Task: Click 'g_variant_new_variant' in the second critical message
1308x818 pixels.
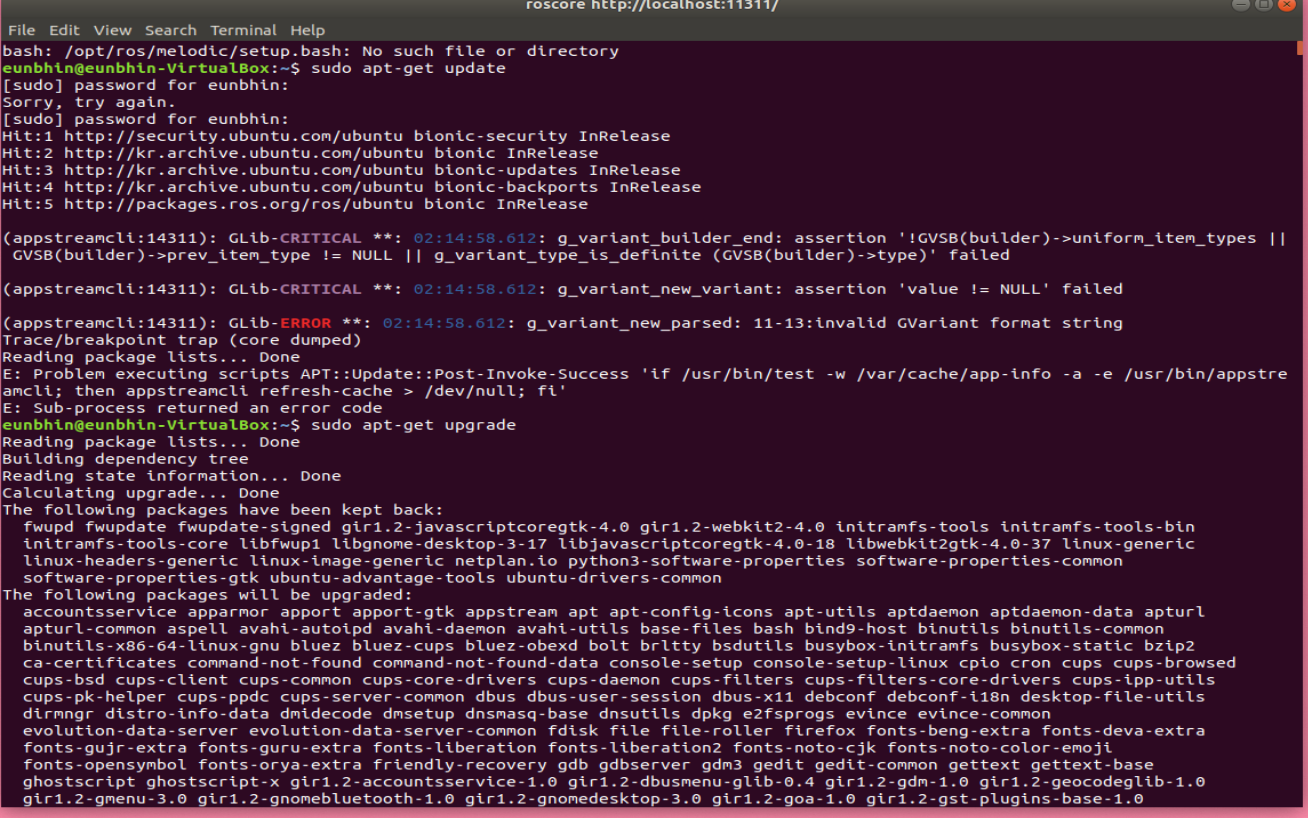Action: (x=664, y=289)
